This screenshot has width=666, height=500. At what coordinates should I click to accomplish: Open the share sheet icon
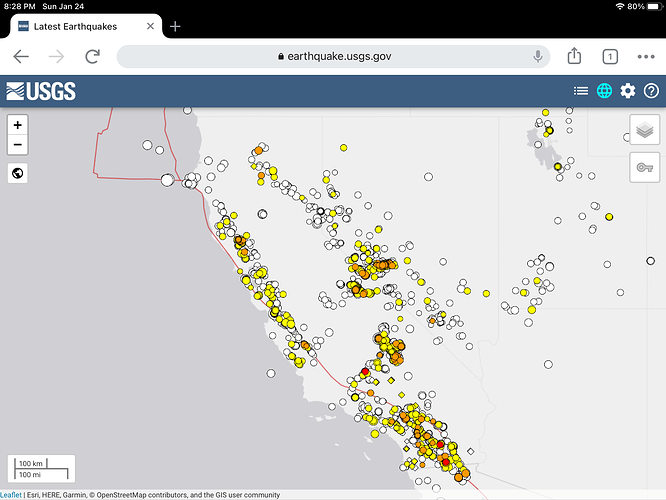coord(574,56)
